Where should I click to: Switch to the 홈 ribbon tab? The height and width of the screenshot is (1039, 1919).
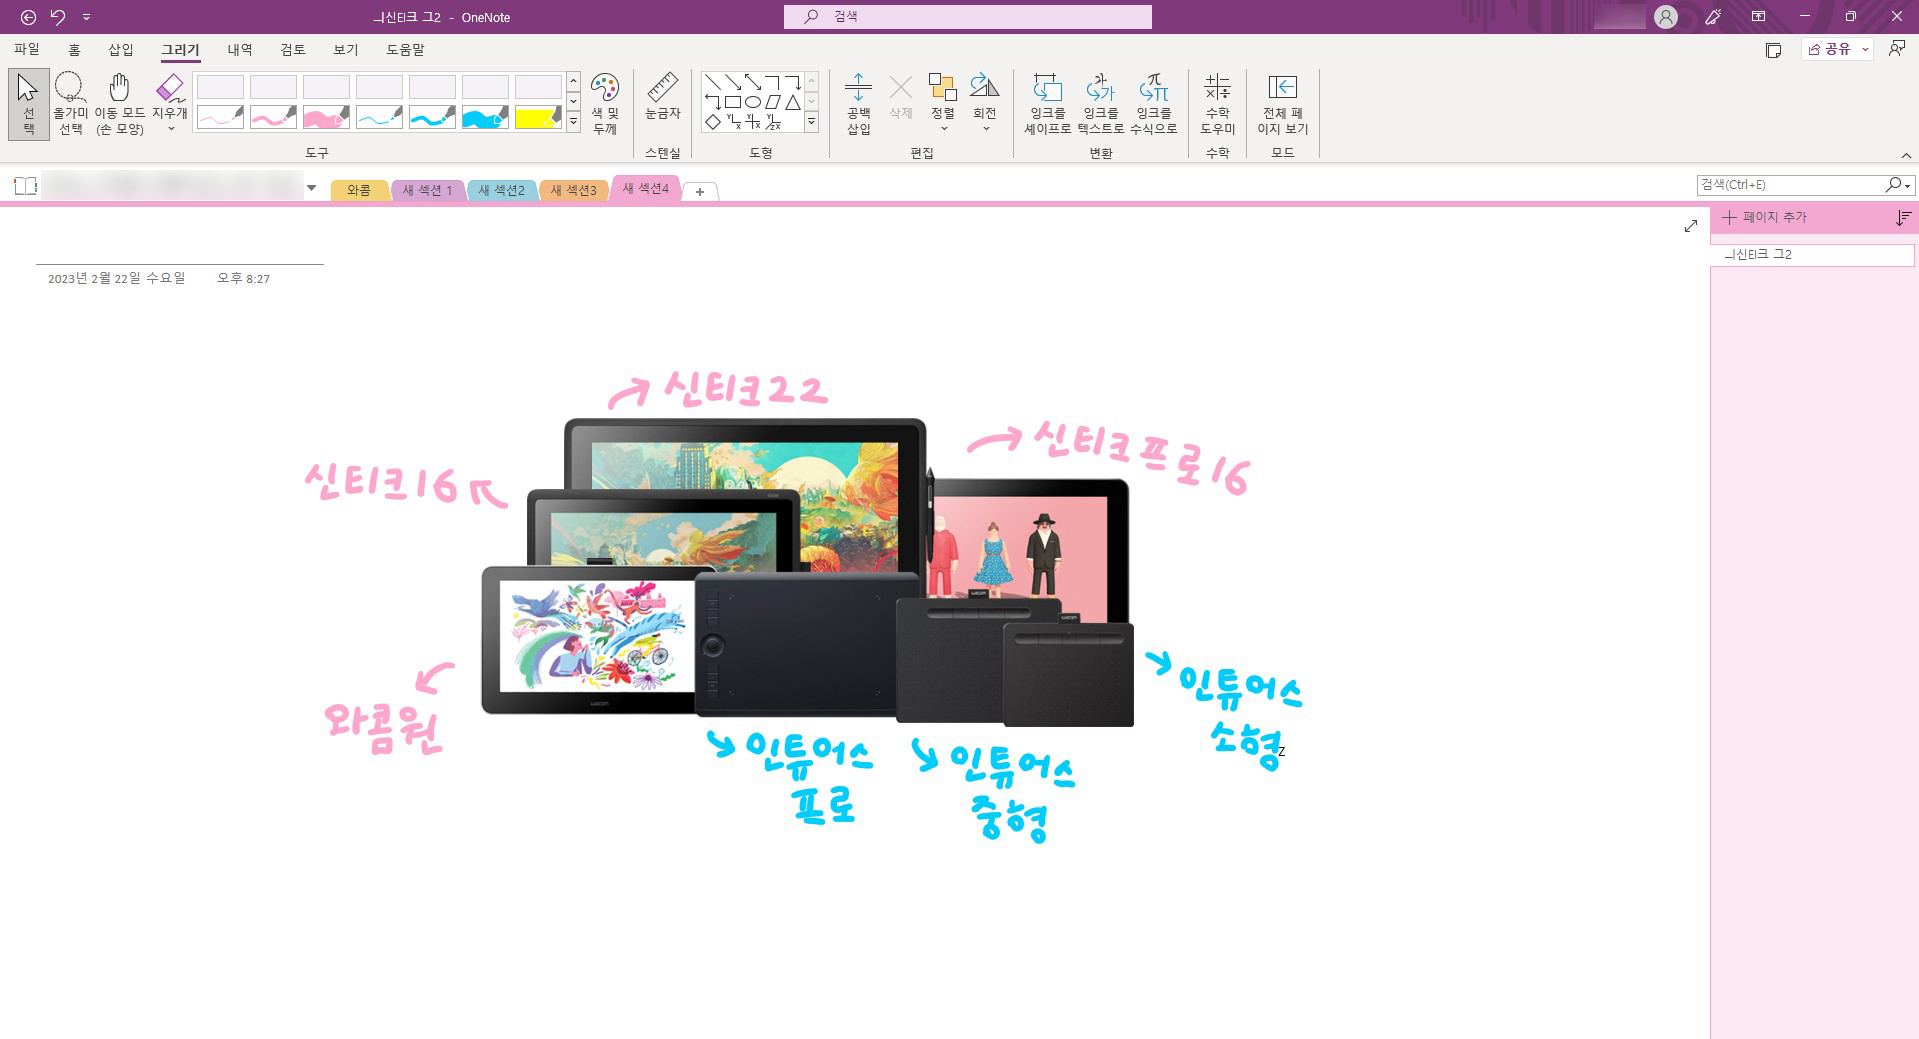click(74, 49)
